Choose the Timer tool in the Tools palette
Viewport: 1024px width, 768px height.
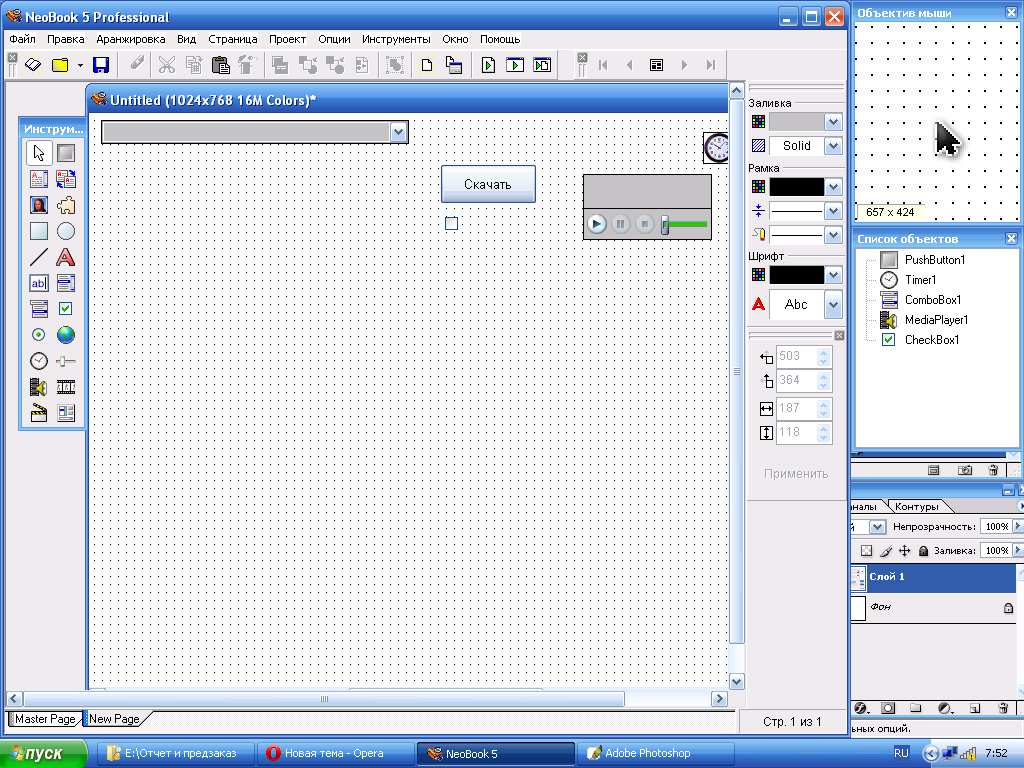coord(39,361)
